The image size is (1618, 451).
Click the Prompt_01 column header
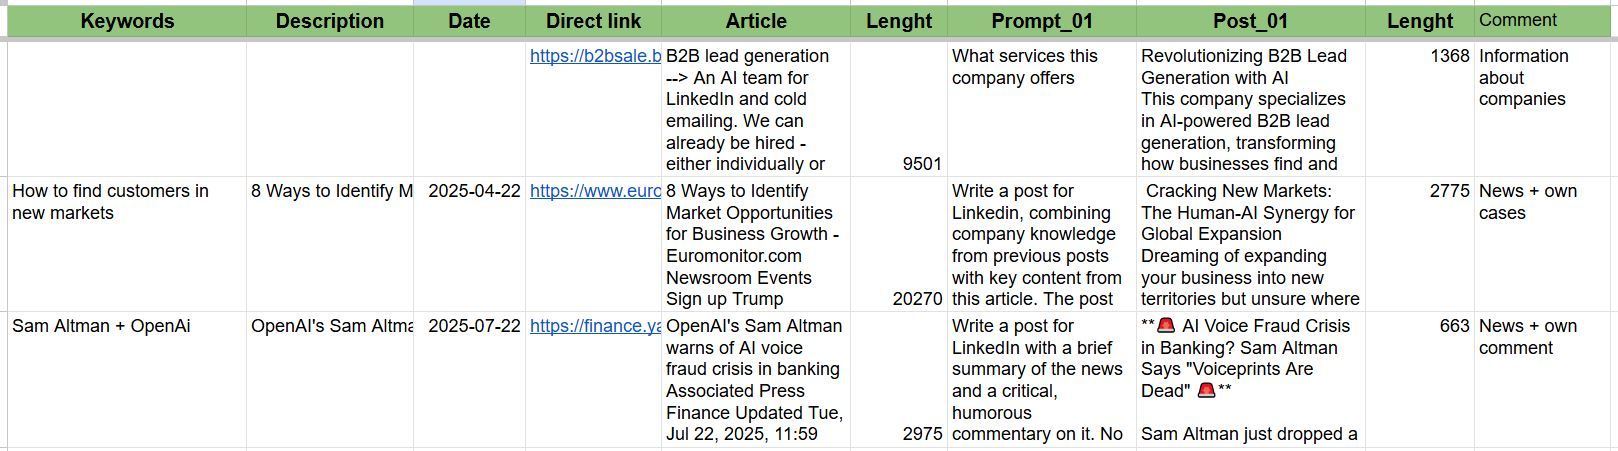[x=1041, y=21]
